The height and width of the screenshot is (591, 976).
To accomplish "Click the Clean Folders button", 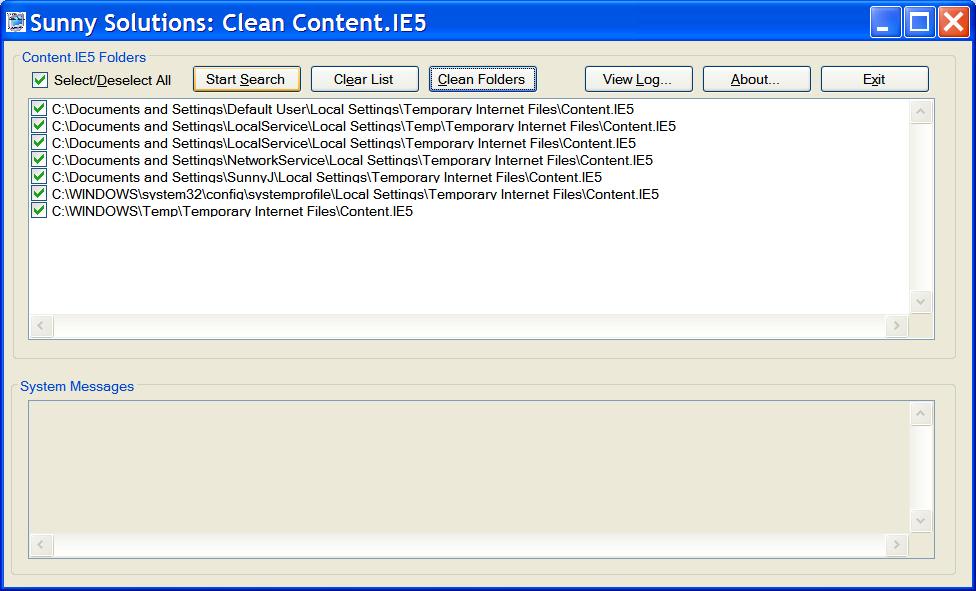I will click(x=482, y=79).
